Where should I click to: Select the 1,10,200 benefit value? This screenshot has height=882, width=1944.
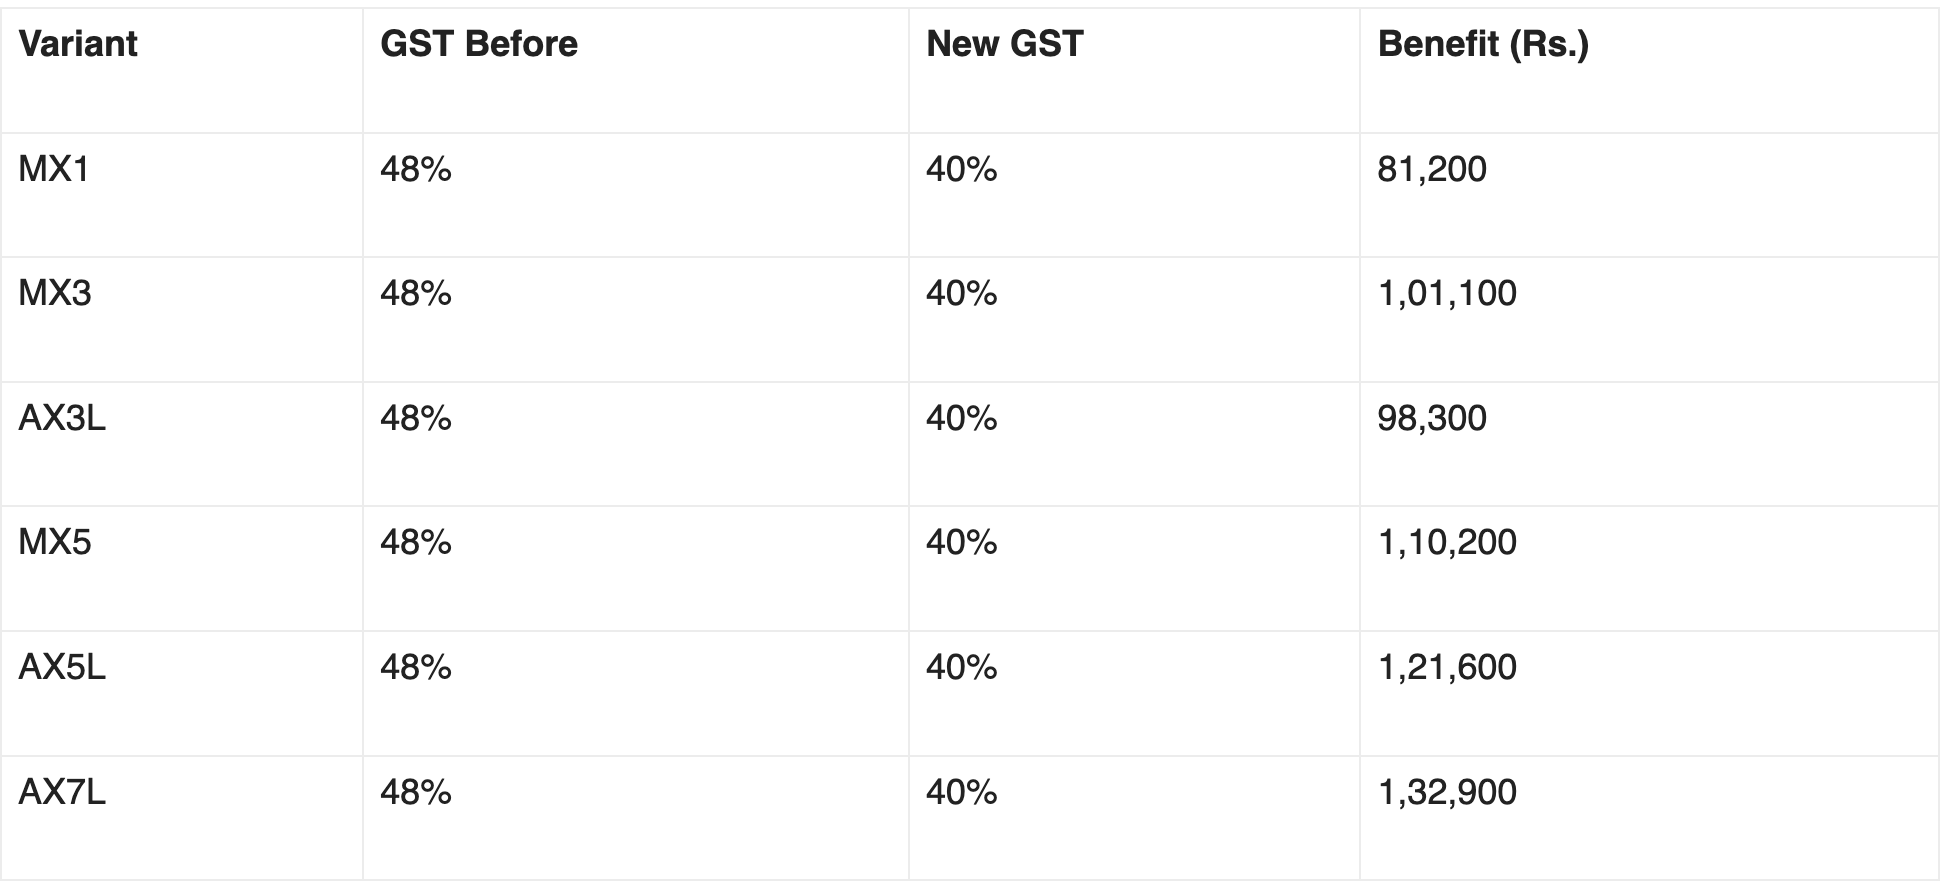click(1446, 542)
